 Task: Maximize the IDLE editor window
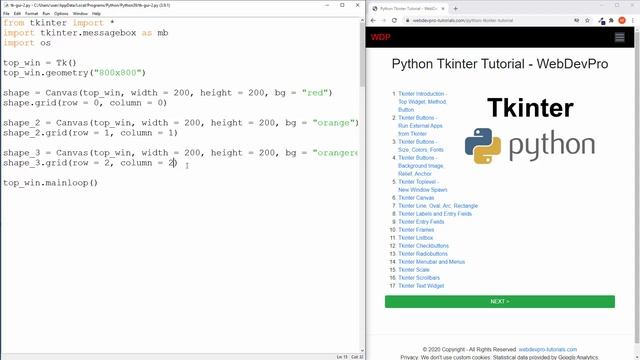(x=342, y=5)
